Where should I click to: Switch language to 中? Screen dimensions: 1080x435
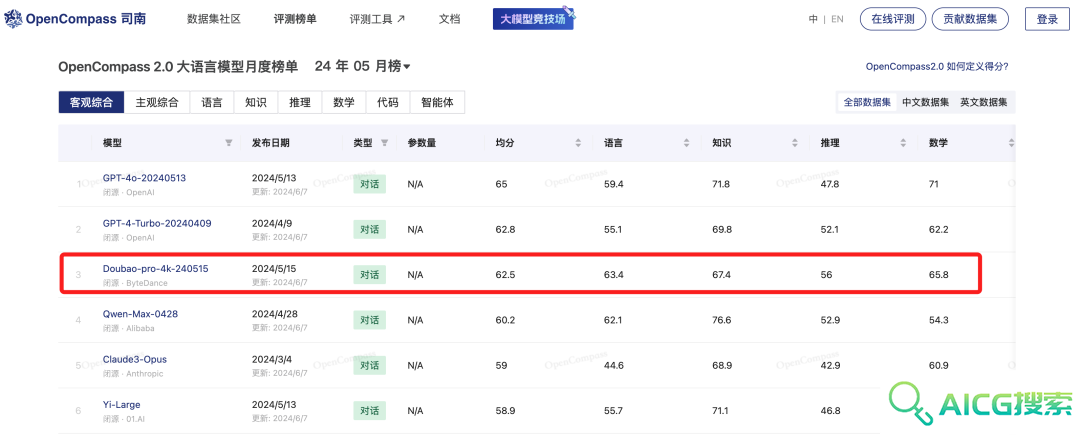813,19
